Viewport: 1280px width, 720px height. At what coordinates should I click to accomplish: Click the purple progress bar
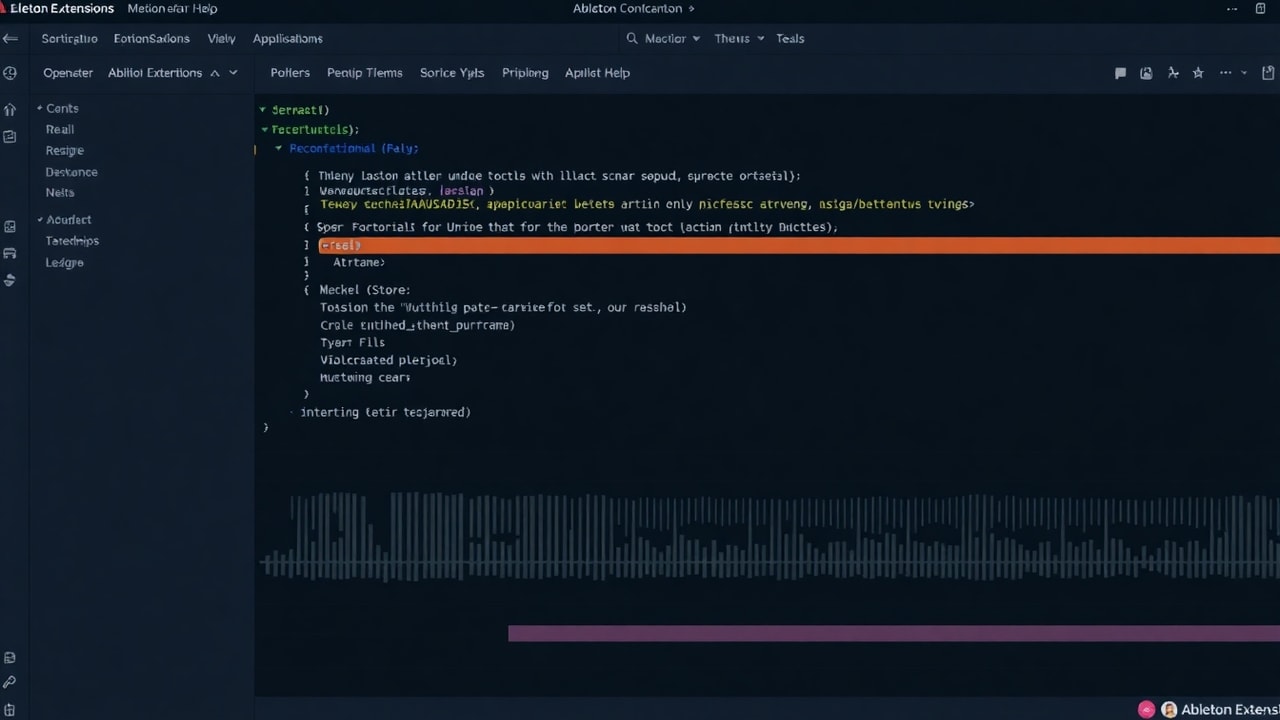[x=894, y=633]
